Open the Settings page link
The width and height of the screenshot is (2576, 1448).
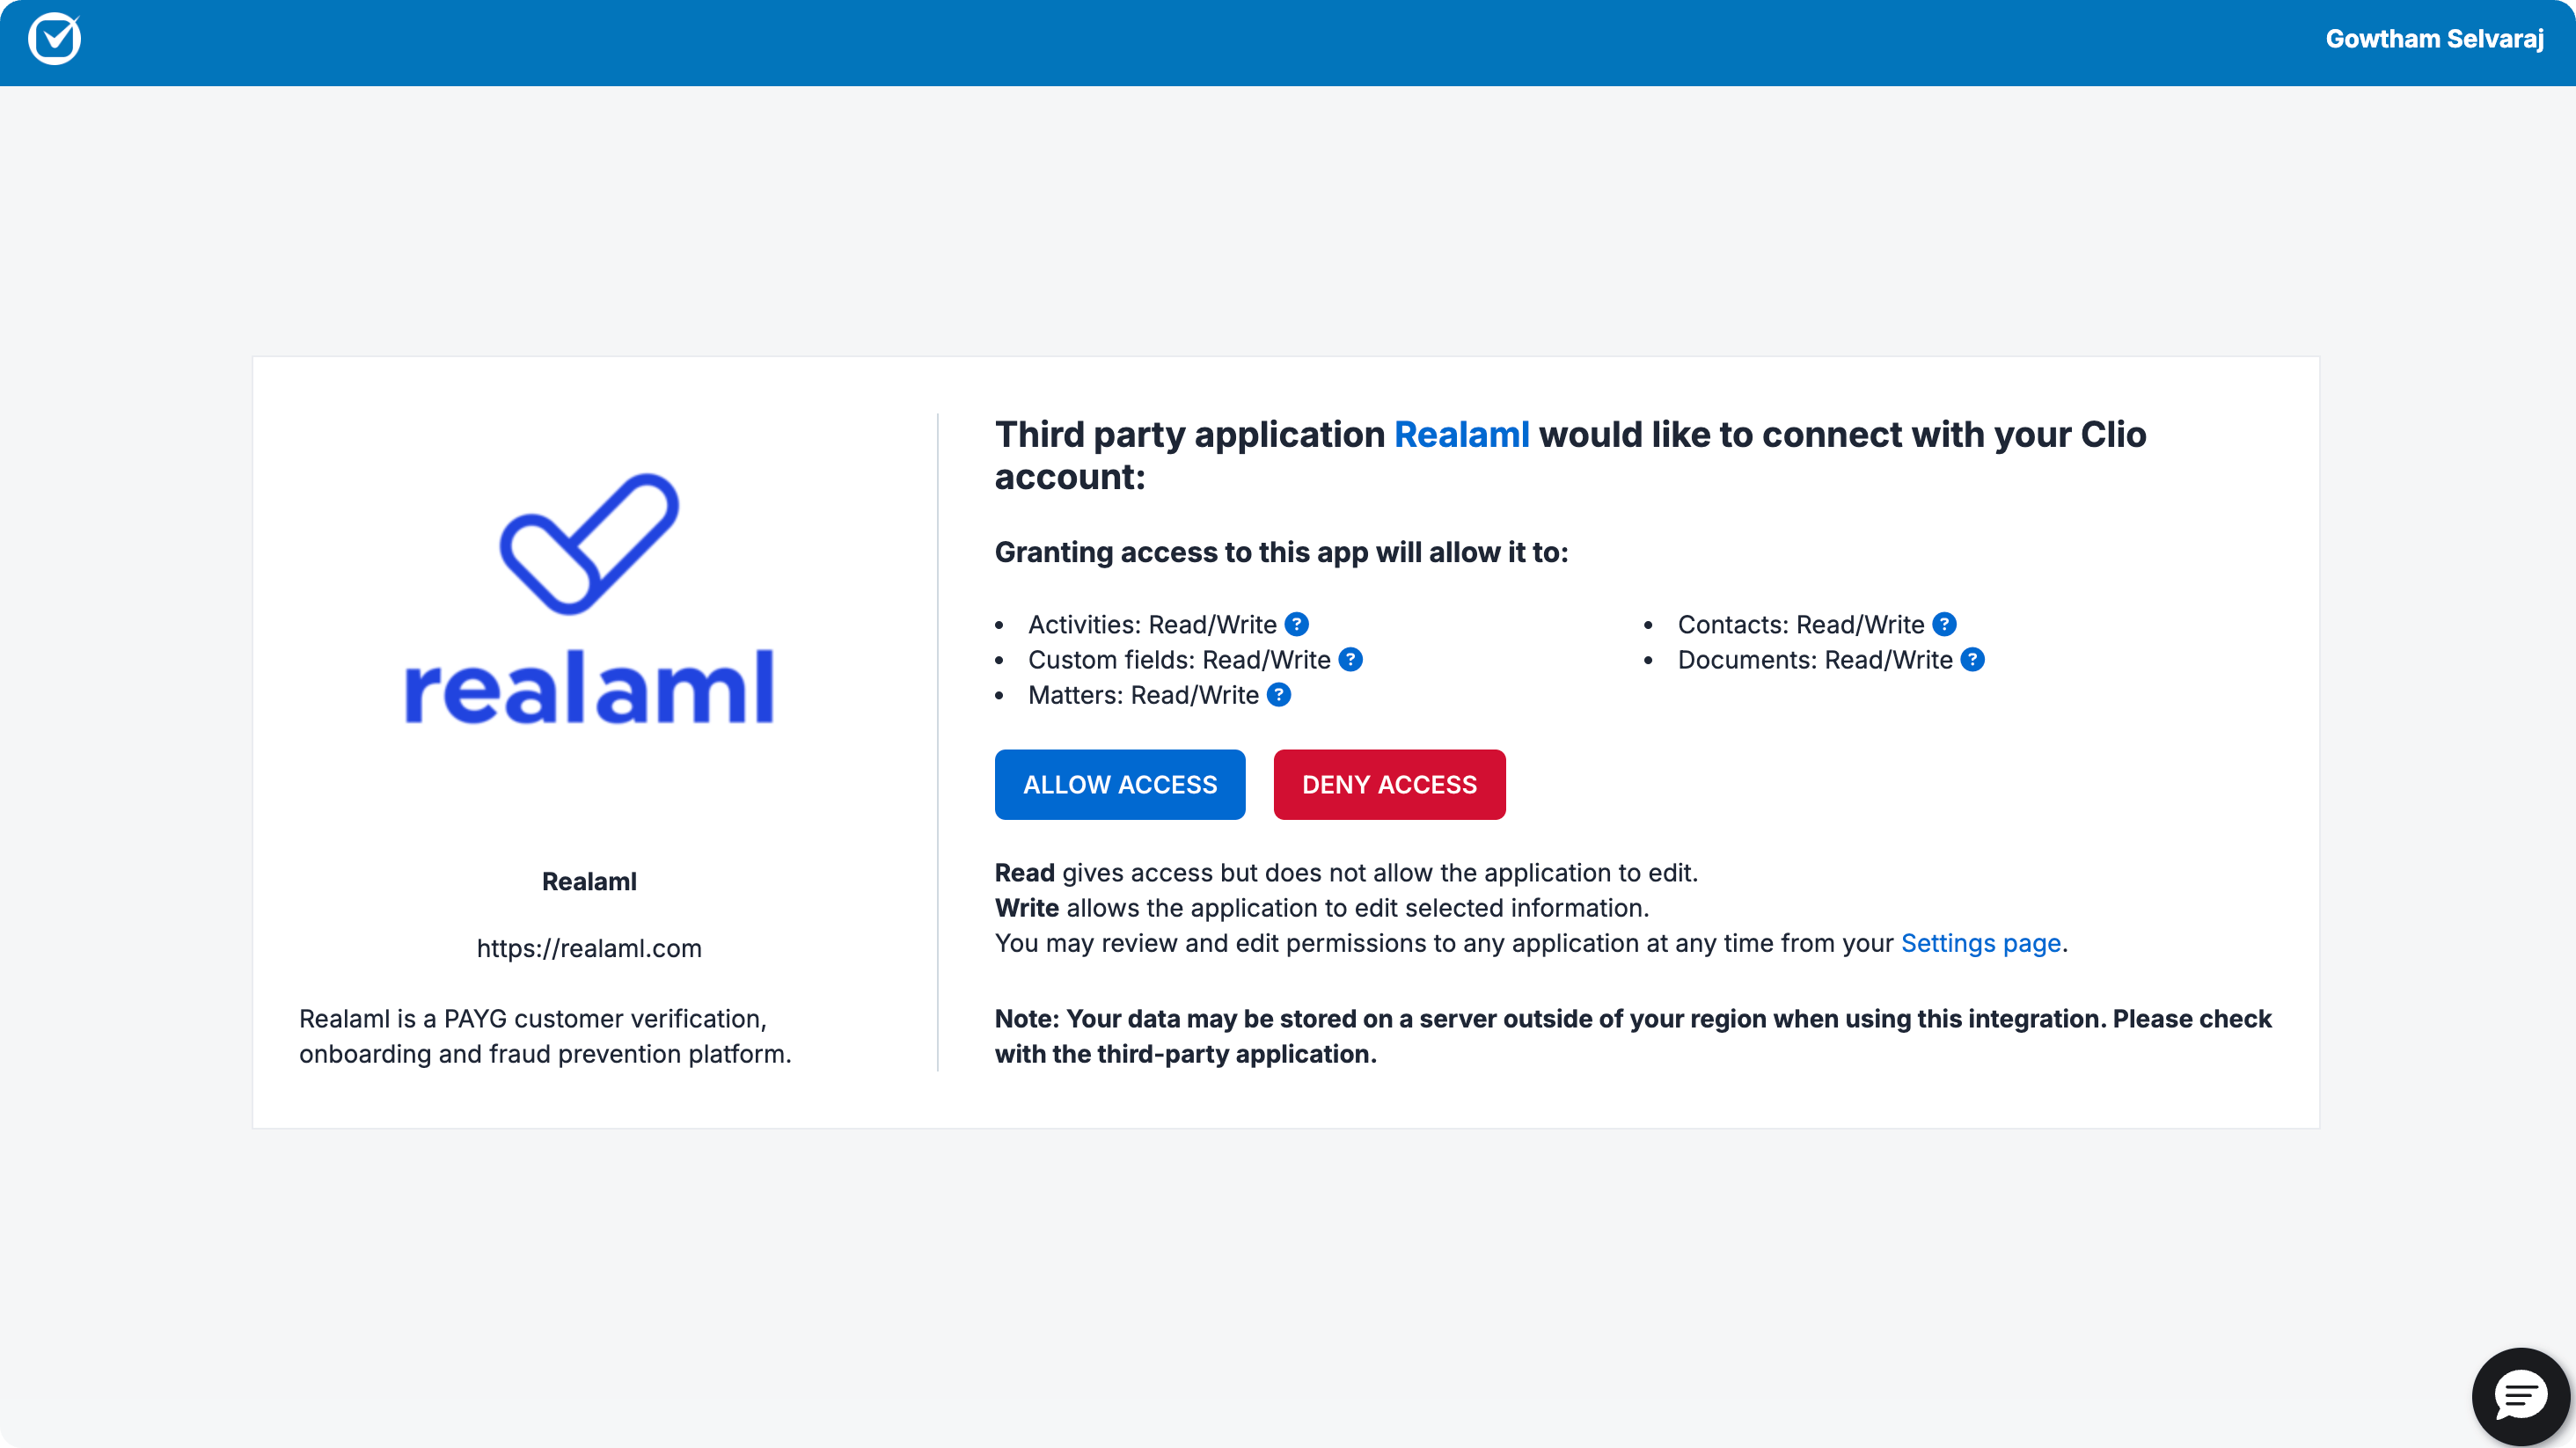coord(1980,943)
